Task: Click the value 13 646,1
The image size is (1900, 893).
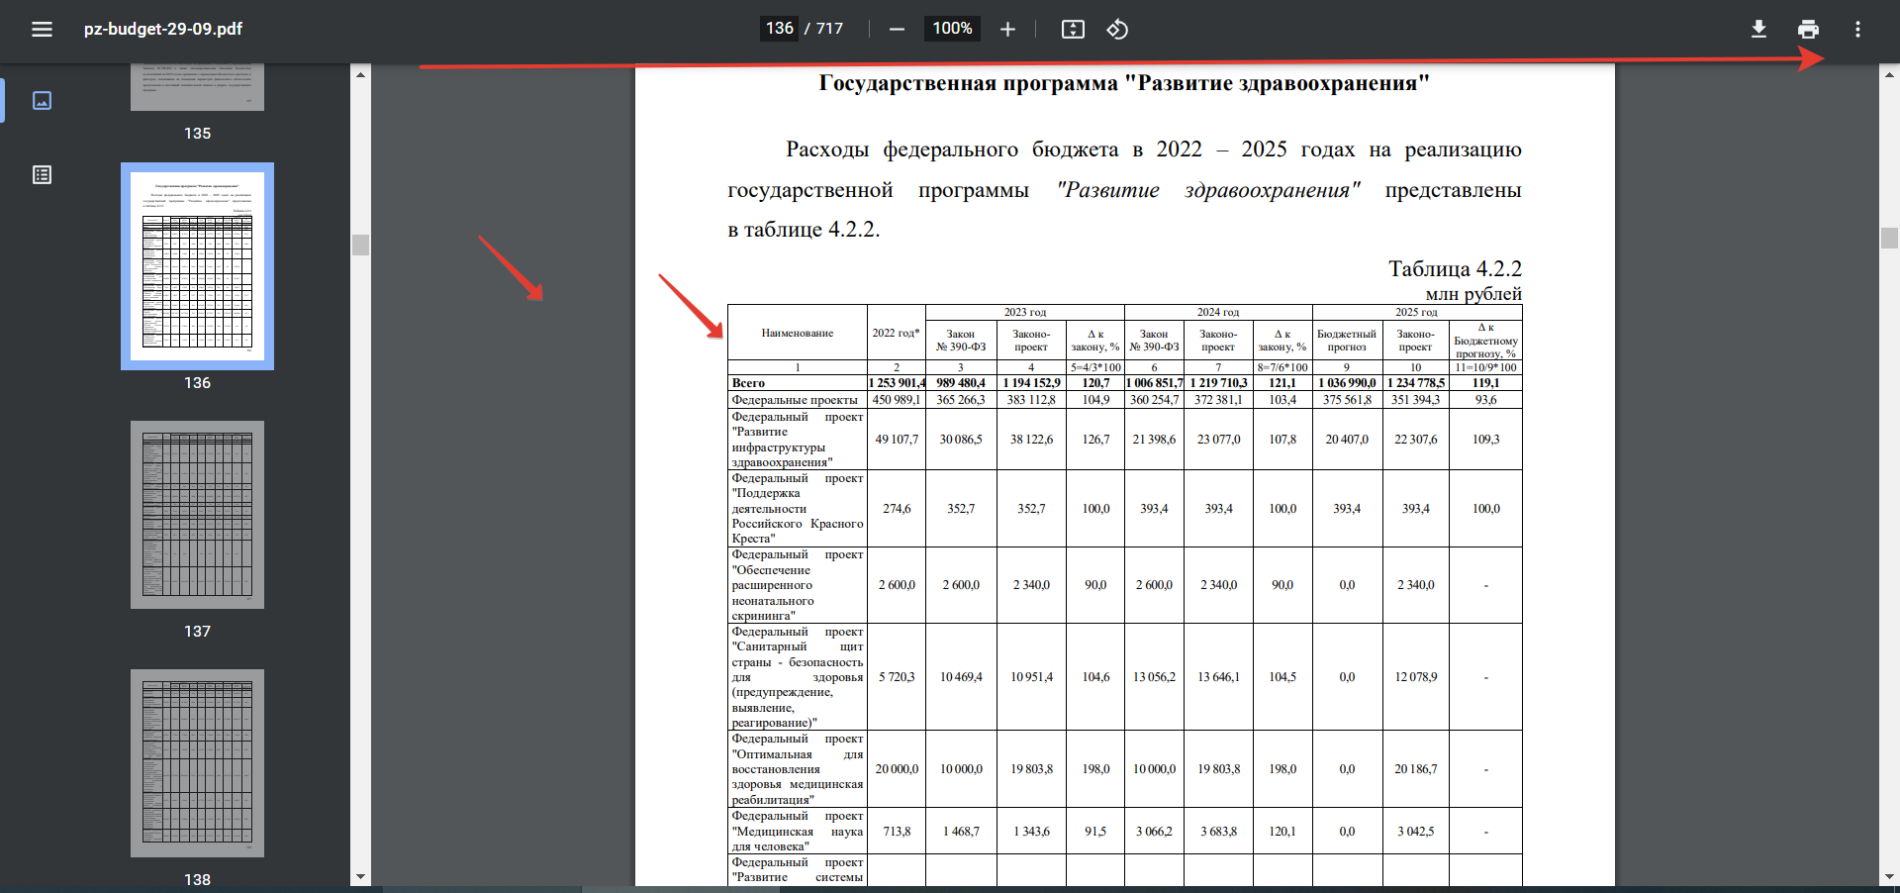Action: click(1218, 677)
